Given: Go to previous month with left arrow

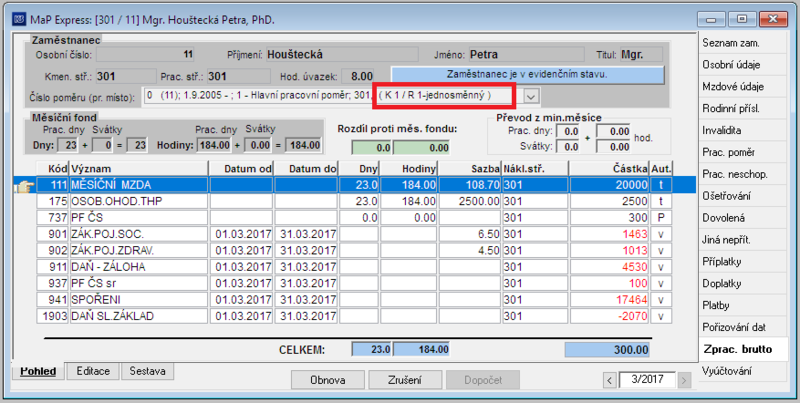Looking at the screenshot, I should click(609, 380).
